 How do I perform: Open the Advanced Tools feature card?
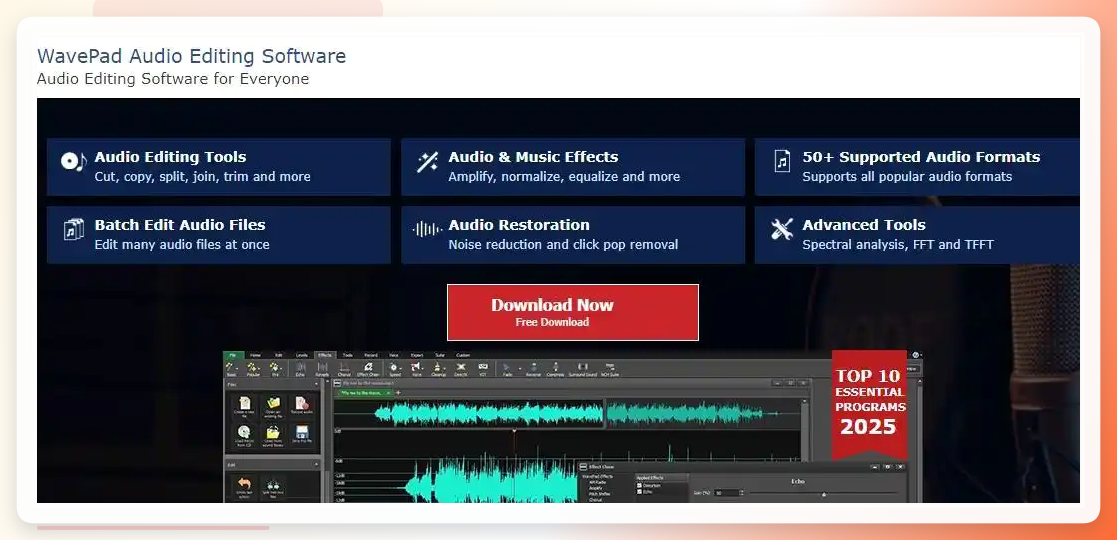917,235
